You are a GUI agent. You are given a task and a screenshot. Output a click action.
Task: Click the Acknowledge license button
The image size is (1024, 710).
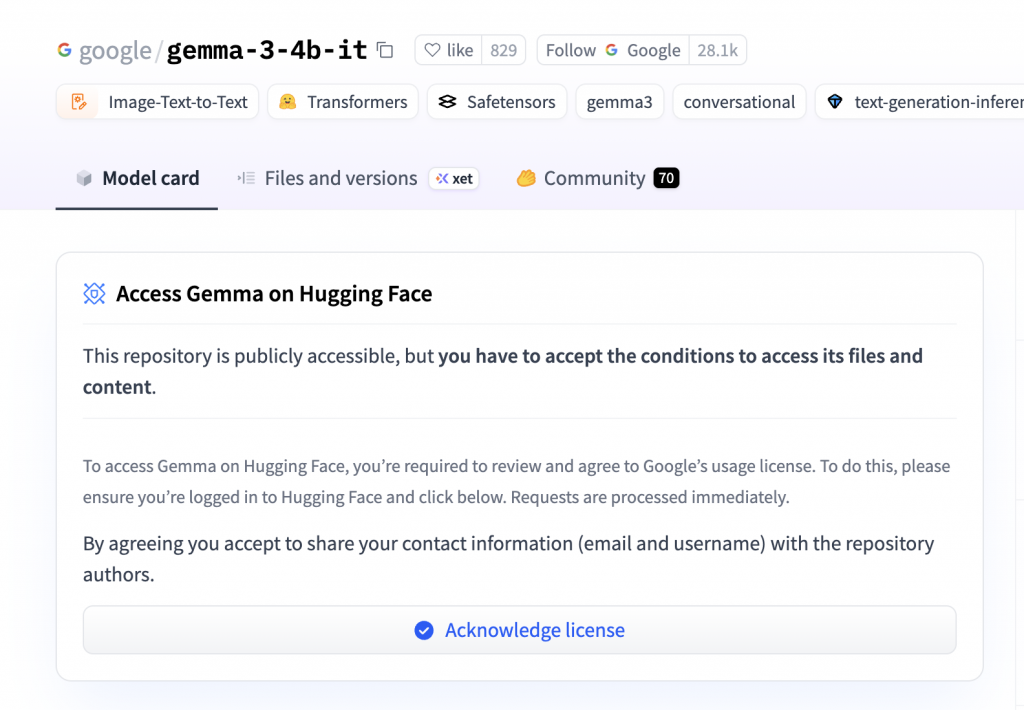[x=519, y=630]
